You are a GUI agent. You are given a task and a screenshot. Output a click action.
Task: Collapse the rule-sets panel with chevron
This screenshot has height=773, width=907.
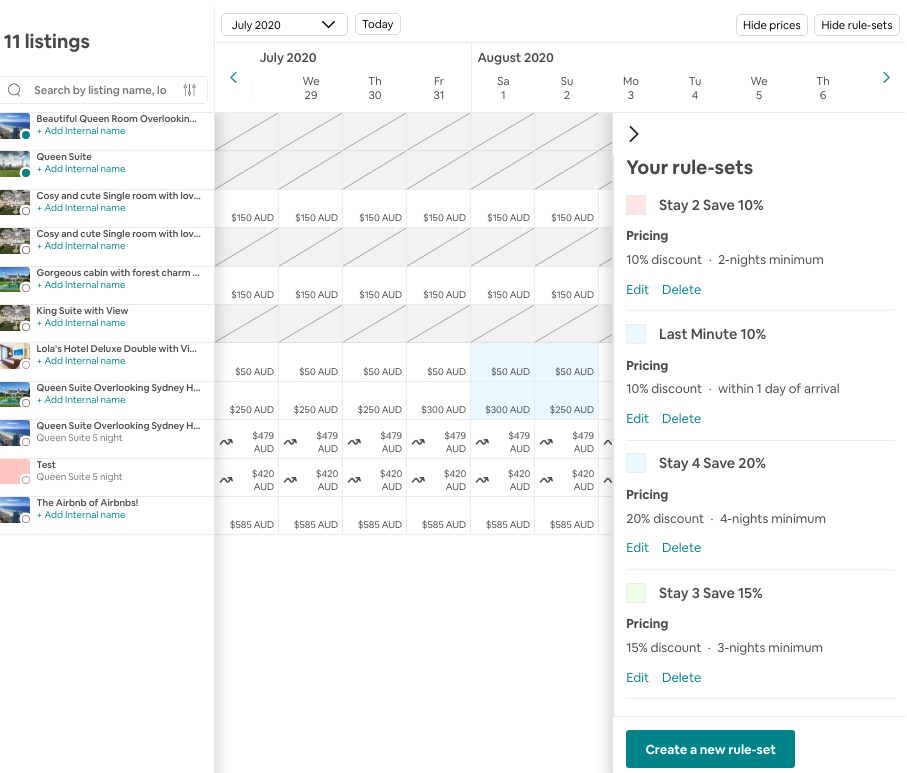point(633,134)
